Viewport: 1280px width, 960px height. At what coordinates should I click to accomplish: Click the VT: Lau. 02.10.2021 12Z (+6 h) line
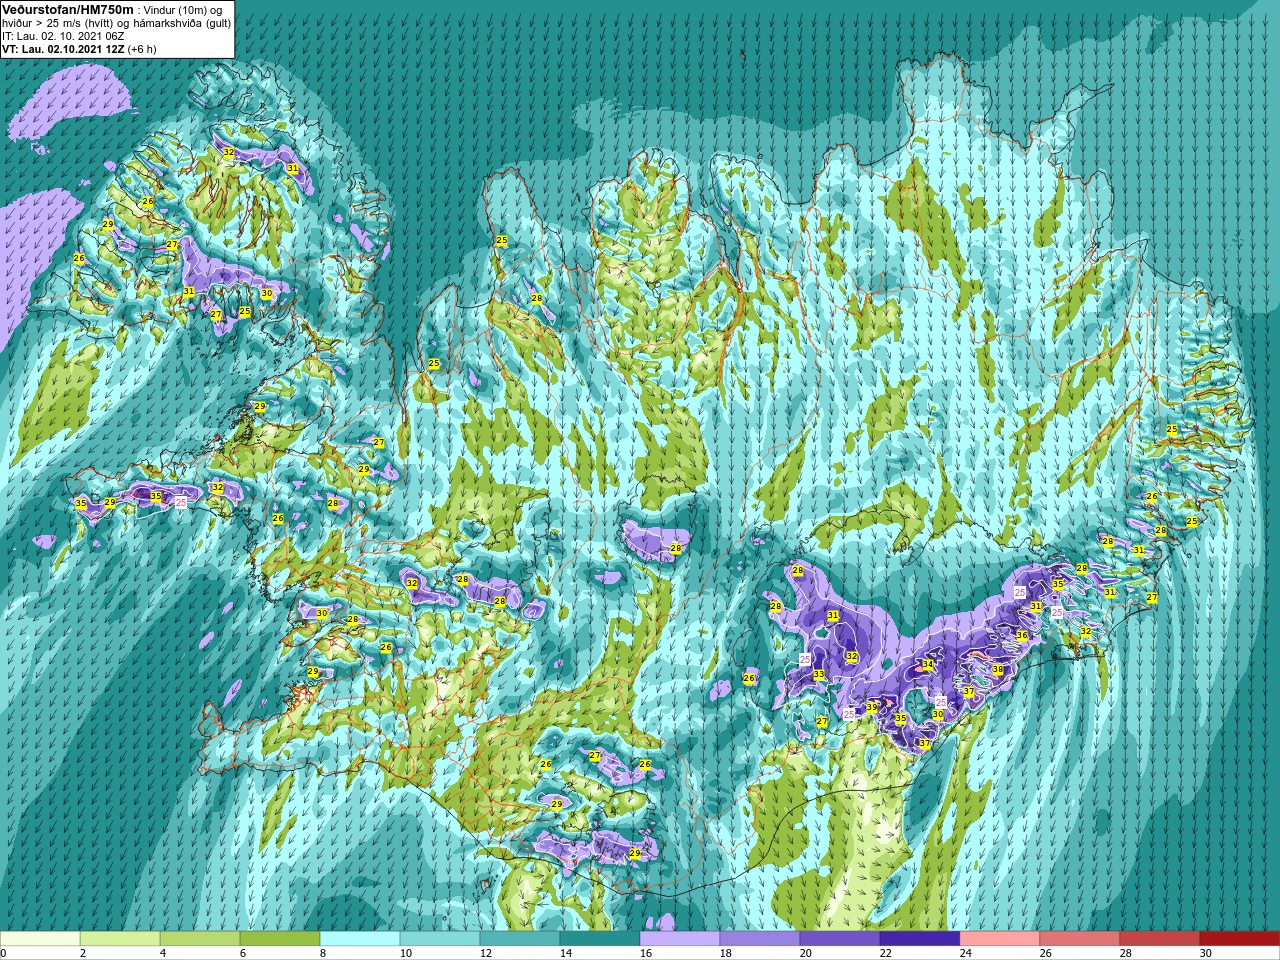[x=79, y=48]
